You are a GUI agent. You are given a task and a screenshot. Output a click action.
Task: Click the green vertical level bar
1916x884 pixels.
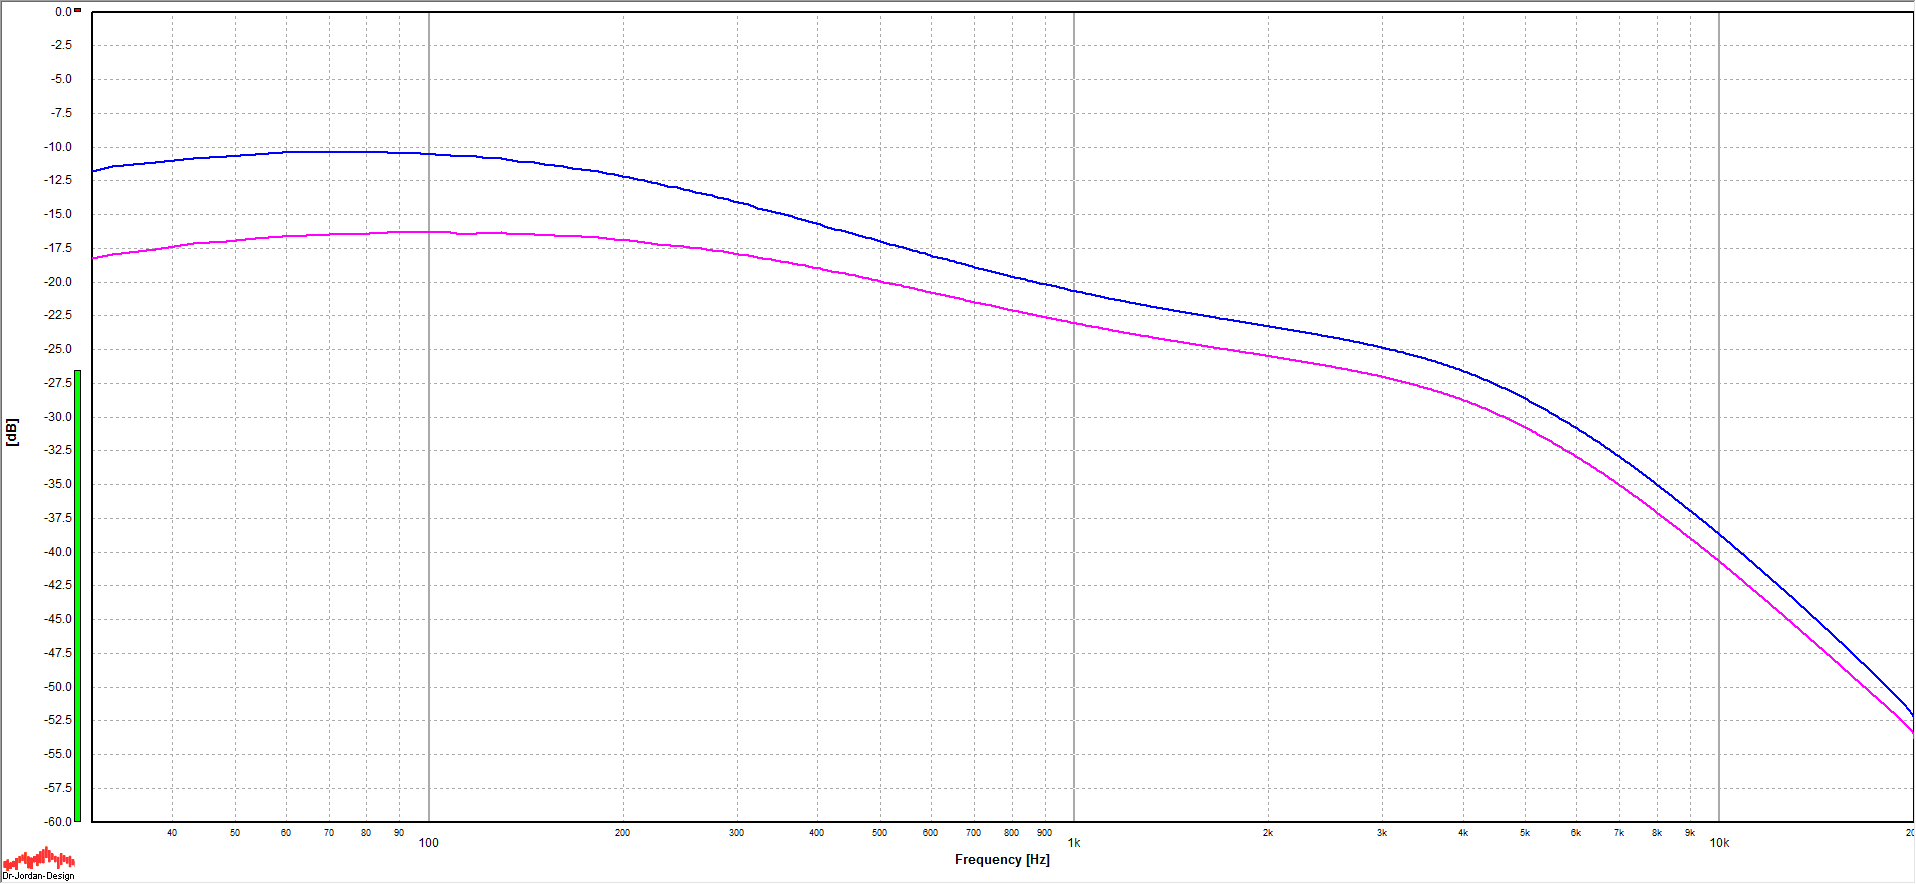coord(78,595)
